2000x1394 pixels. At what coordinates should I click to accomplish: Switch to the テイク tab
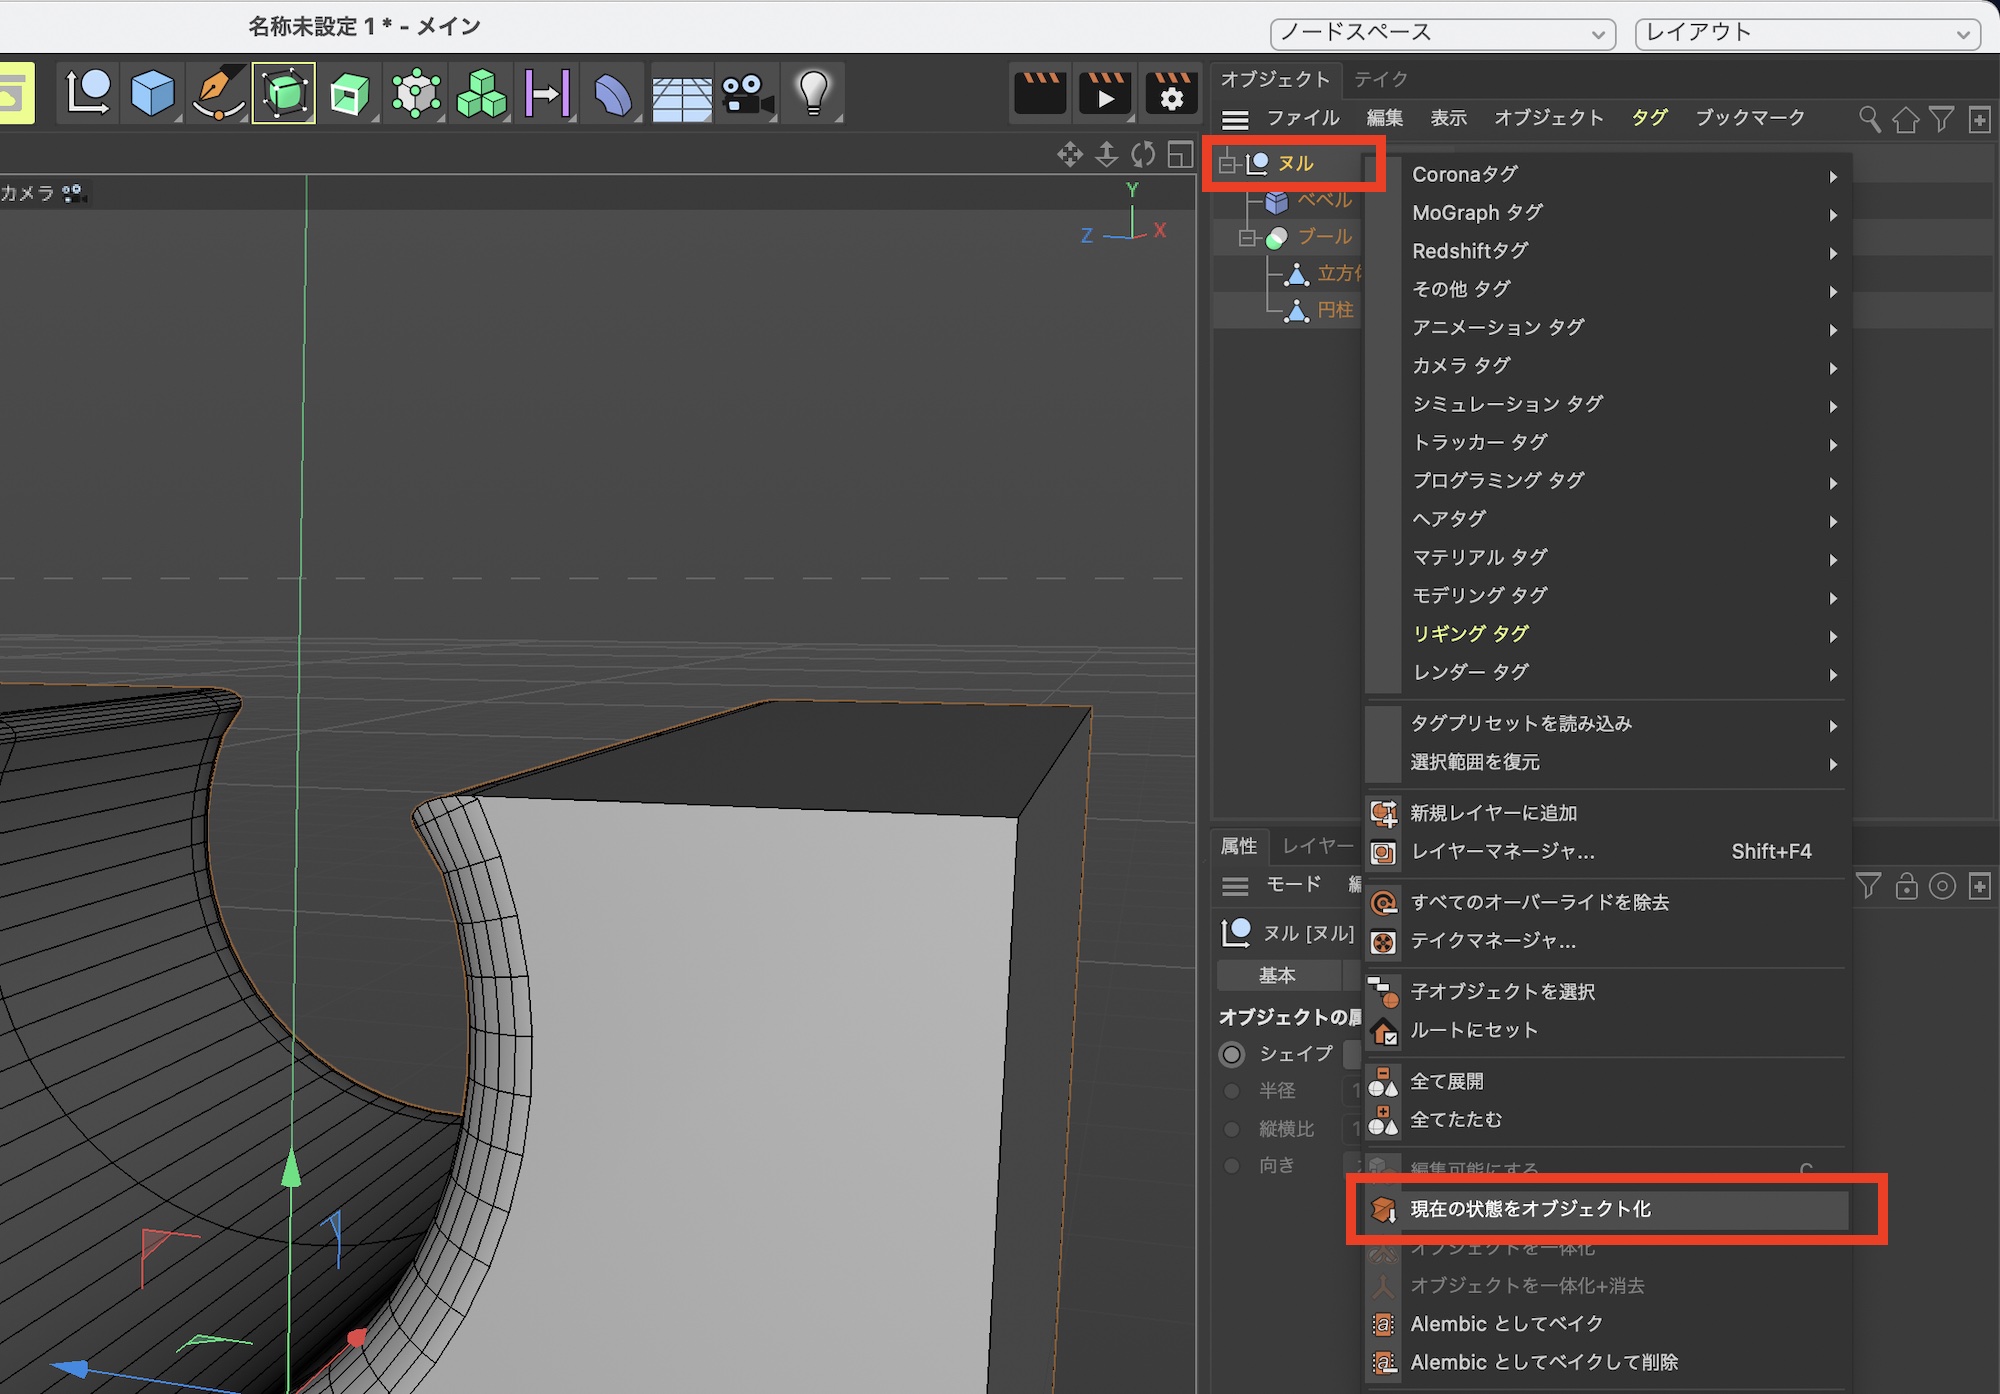1381,79
